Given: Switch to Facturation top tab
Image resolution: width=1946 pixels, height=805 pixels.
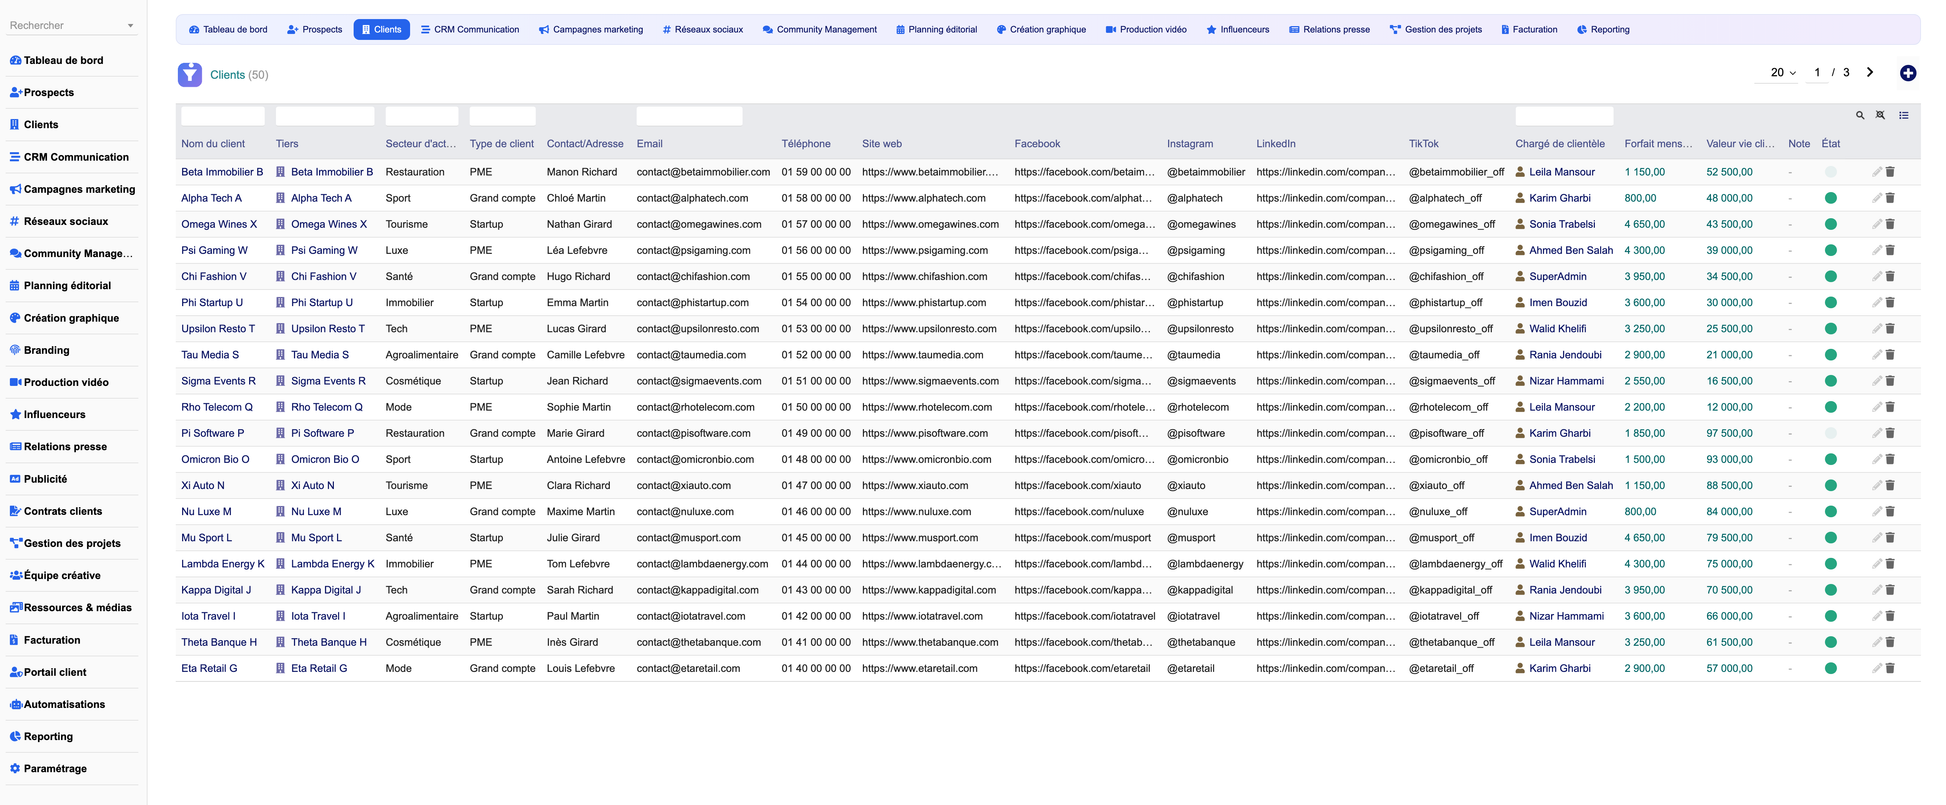Looking at the screenshot, I should 1529,30.
